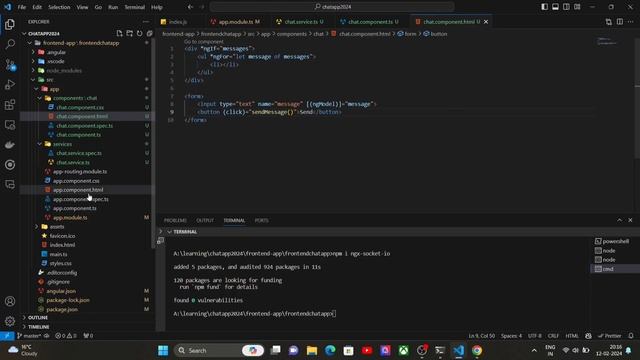
Task: Open notifications bell in status bar
Action: coord(631,336)
